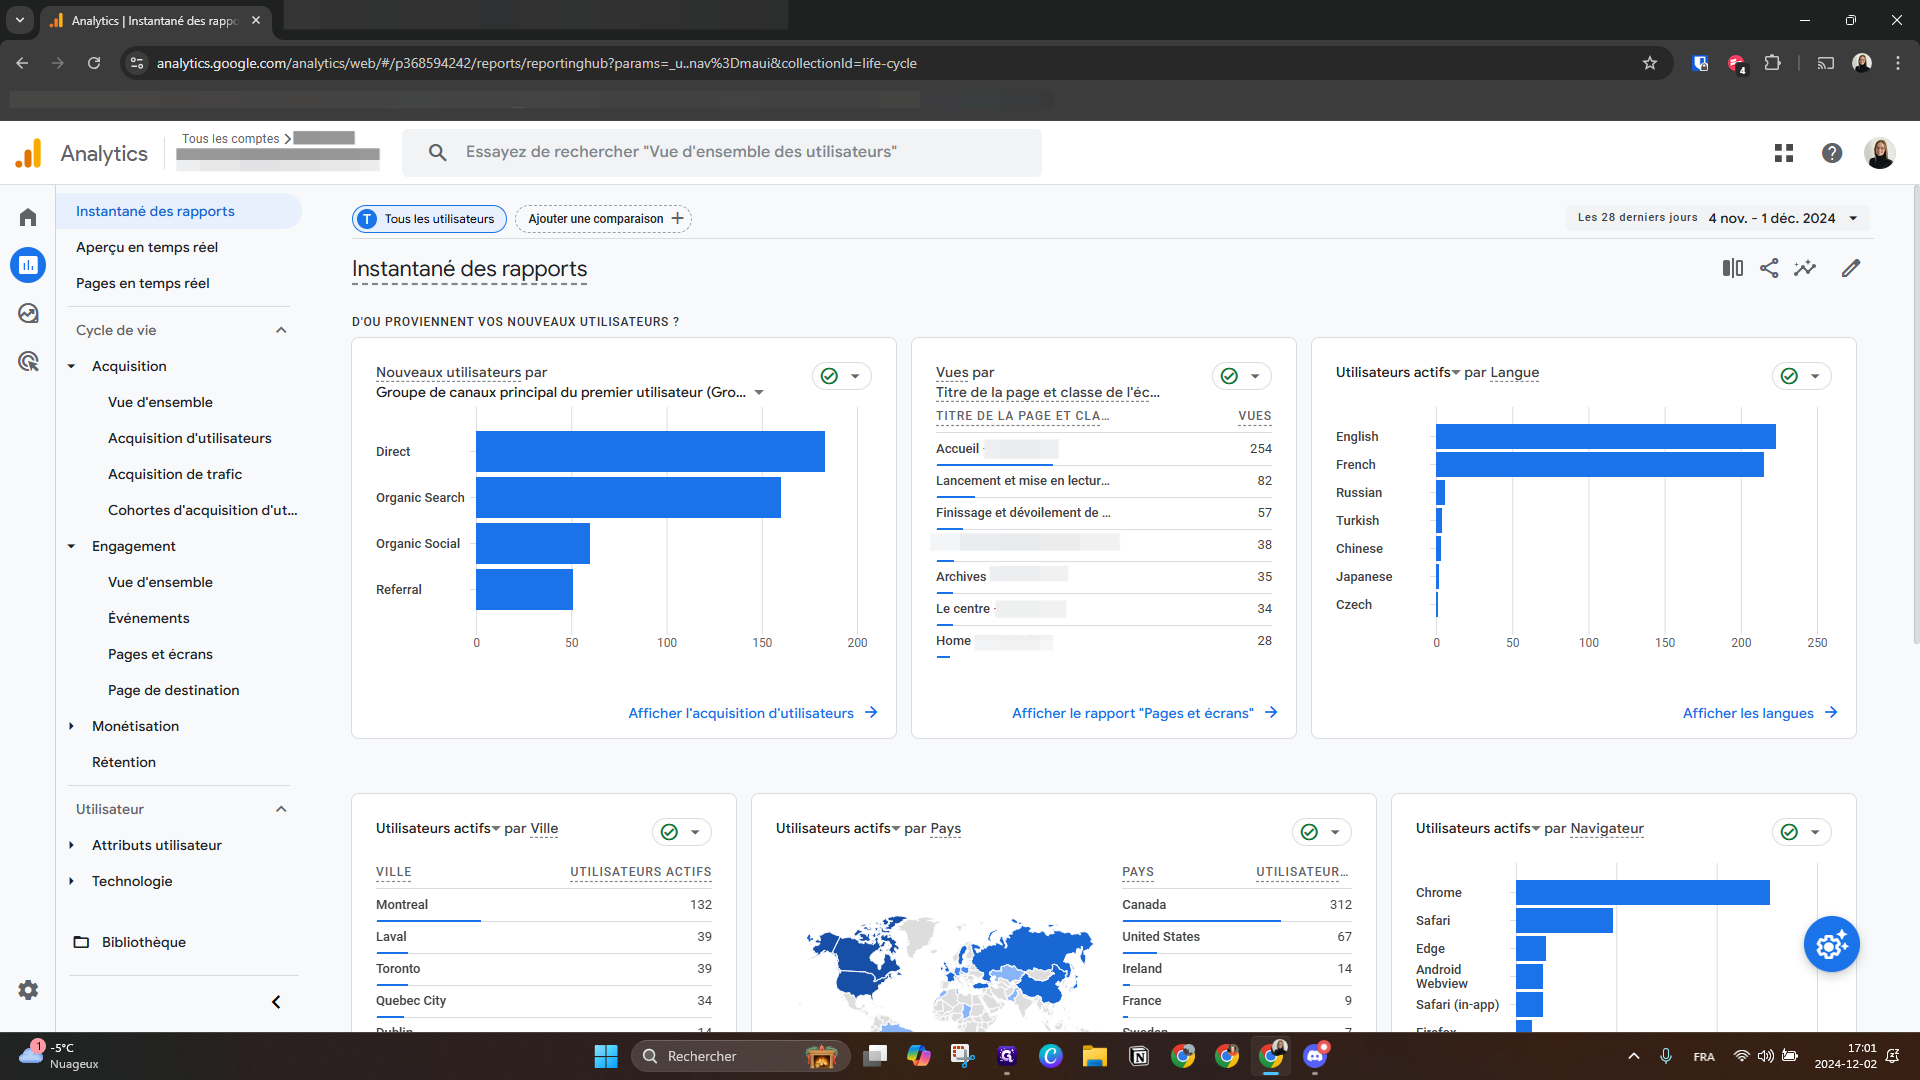Toggle the check status on Ville card

pos(670,832)
